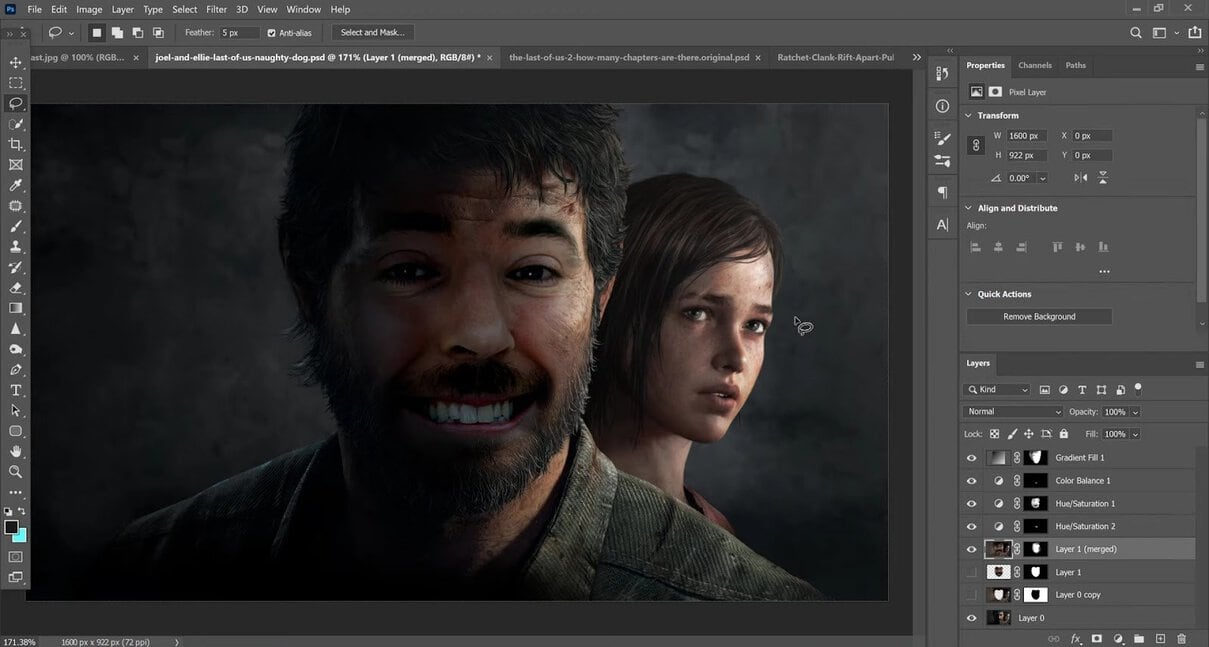Image resolution: width=1209 pixels, height=647 pixels.
Task: Click Align Left Edges icon
Action: click(975, 247)
